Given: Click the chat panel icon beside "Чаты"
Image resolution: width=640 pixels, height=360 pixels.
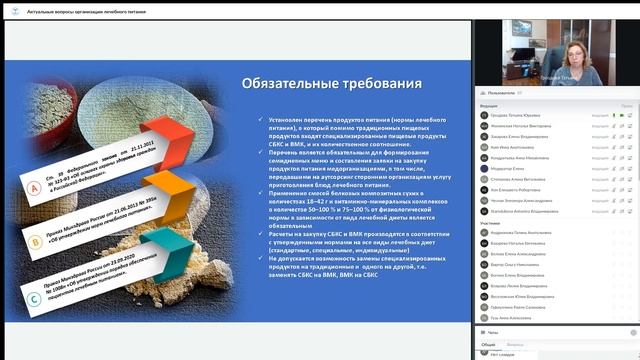Looking at the screenshot, I should pyautogui.click(x=483, y=333).
